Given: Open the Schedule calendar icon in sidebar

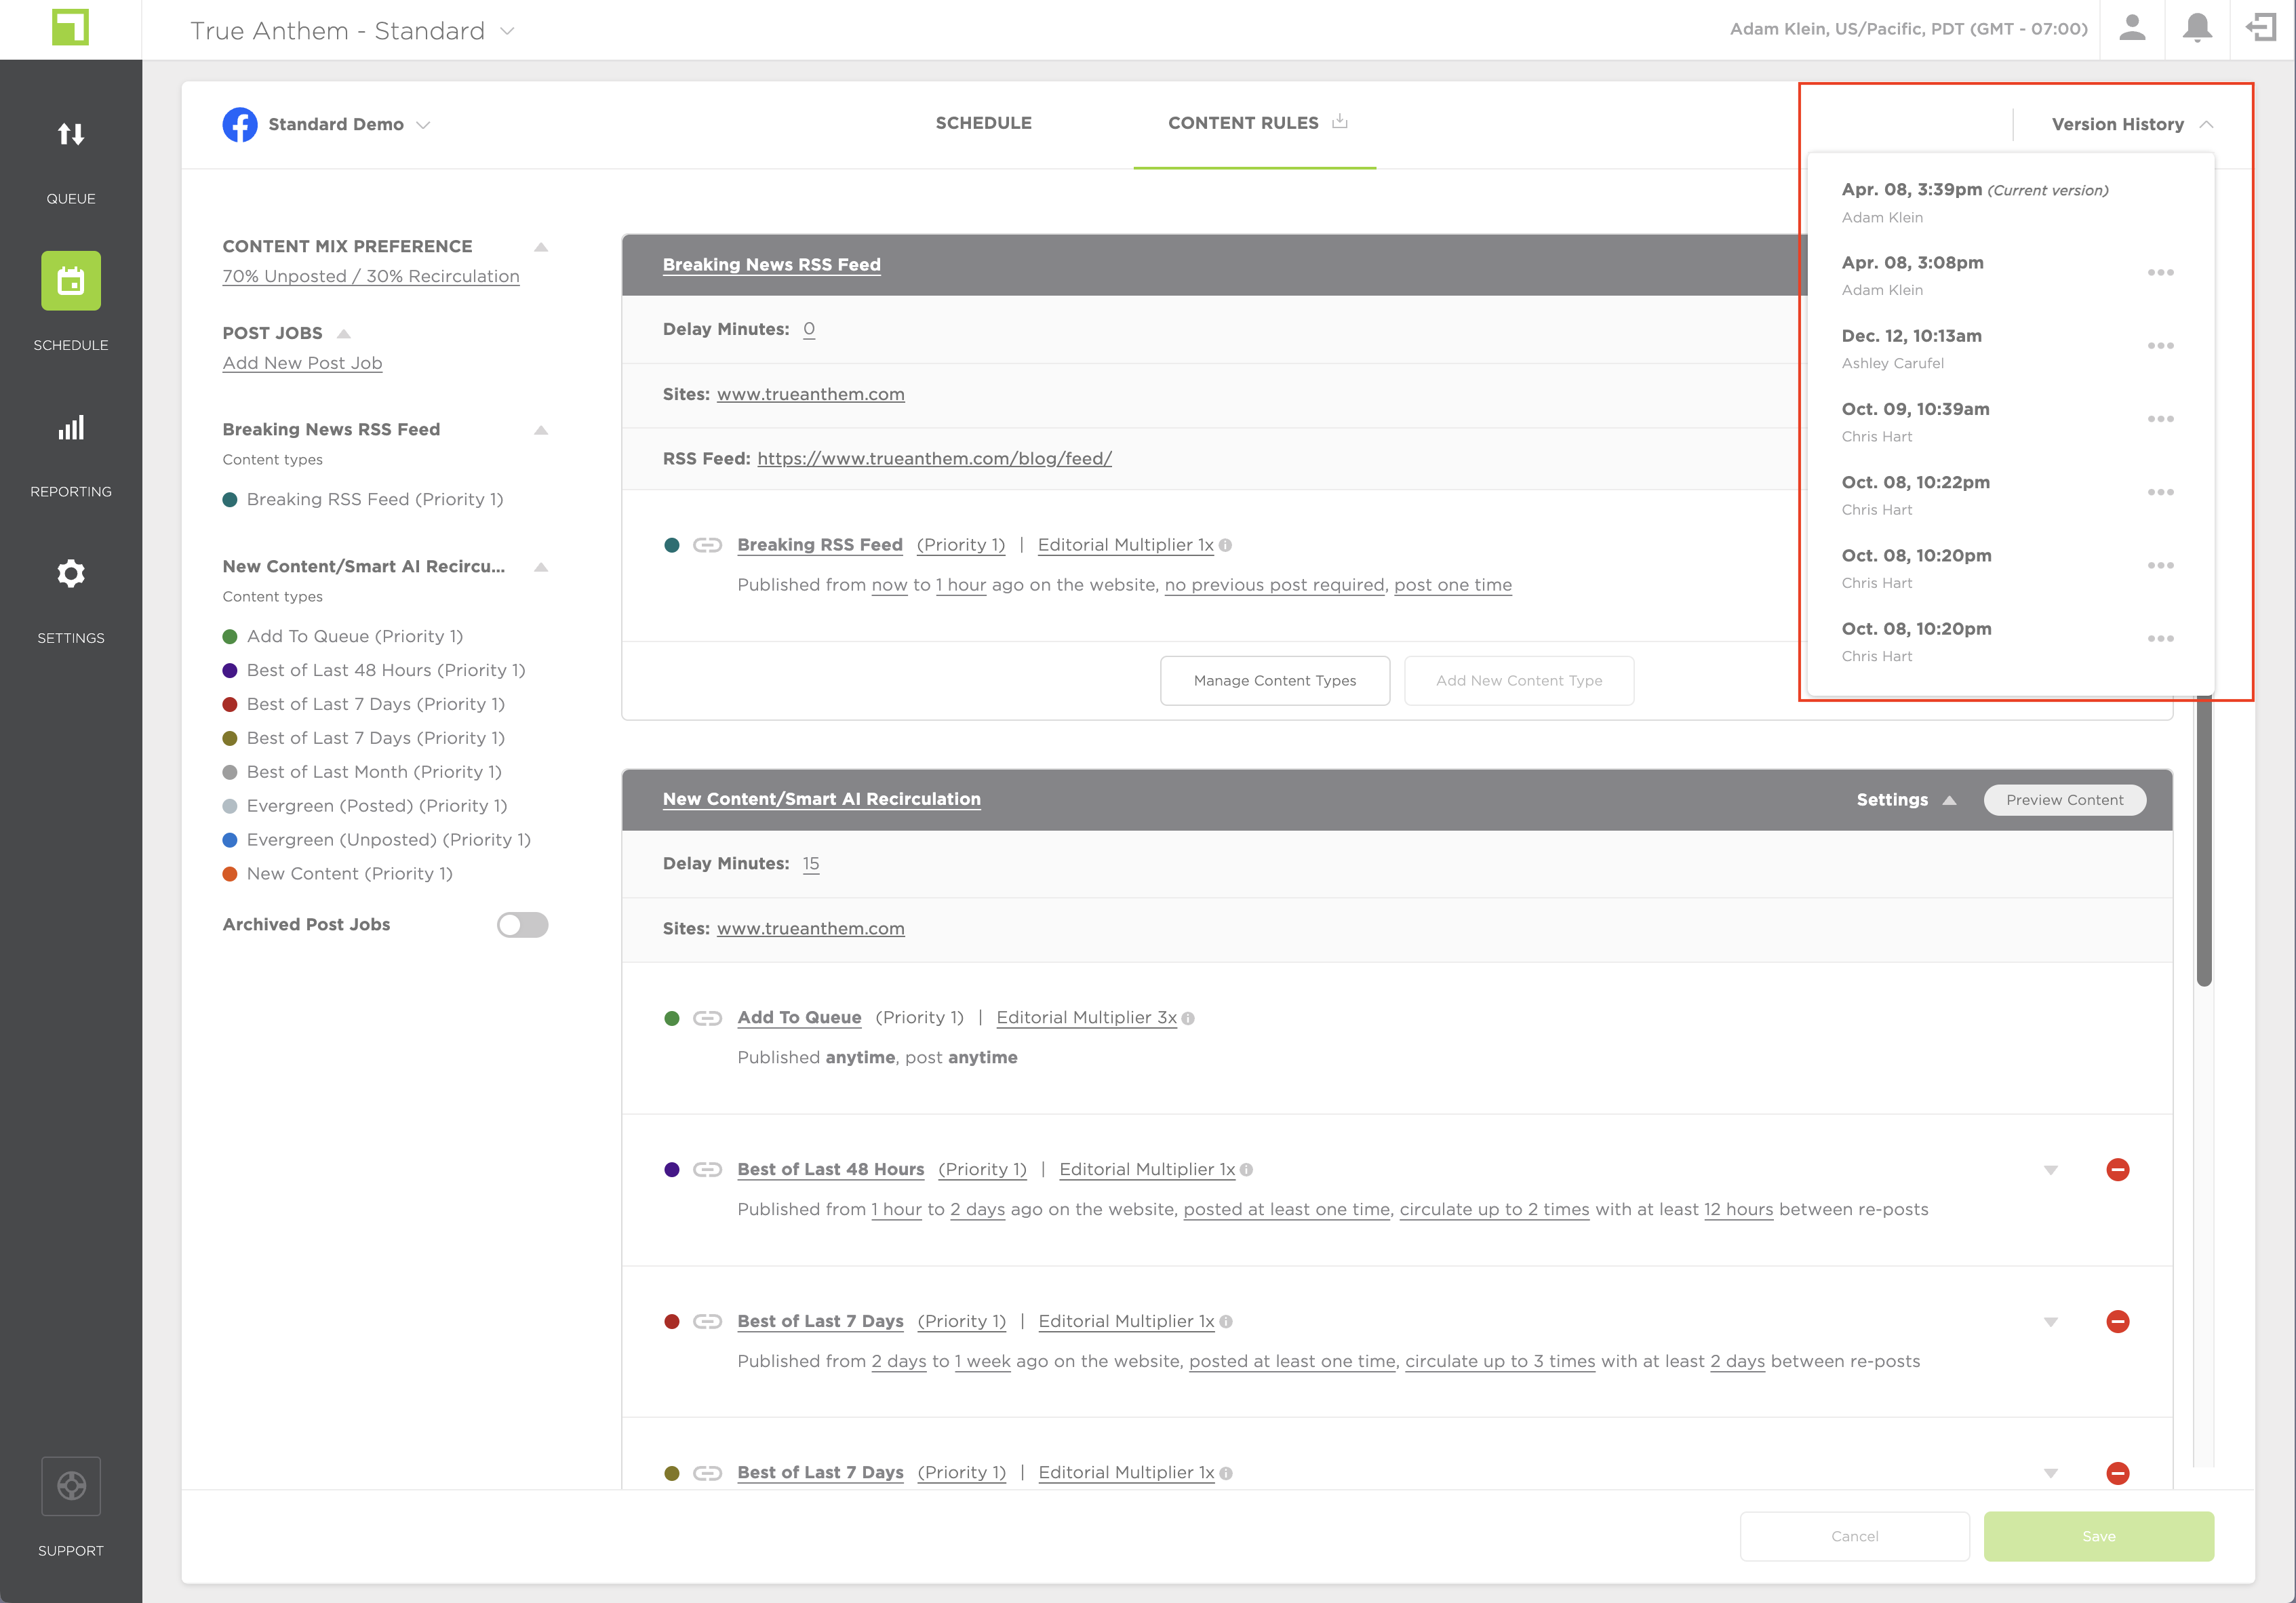Looking at the screenshot, I should (70, 281).
